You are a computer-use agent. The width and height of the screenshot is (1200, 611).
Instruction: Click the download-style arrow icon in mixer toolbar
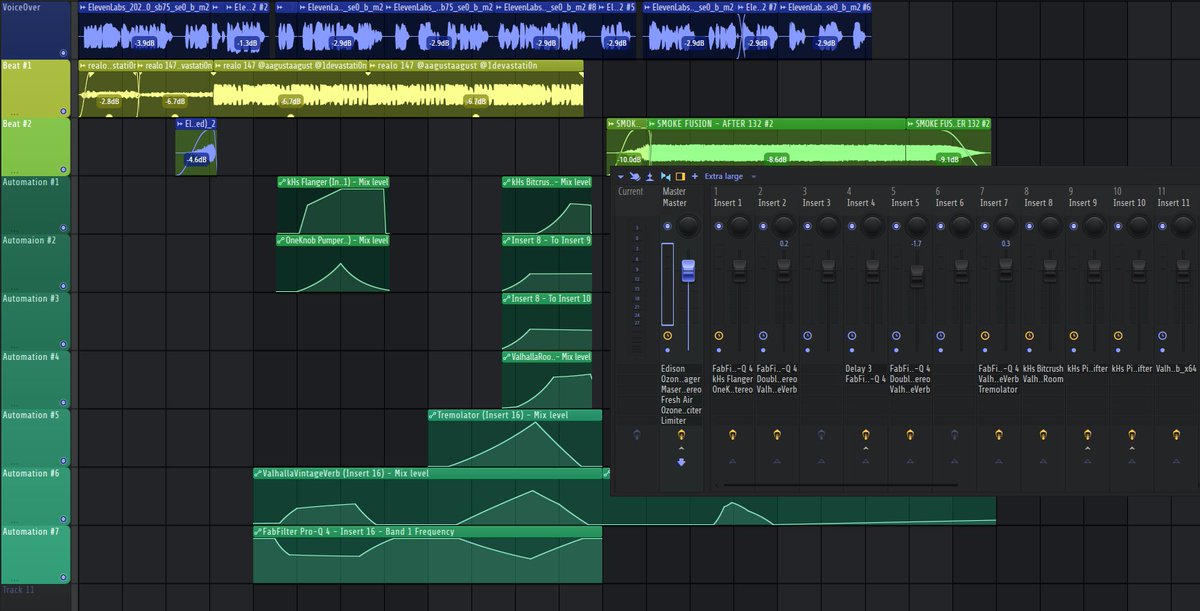click(x=650, y=176)
